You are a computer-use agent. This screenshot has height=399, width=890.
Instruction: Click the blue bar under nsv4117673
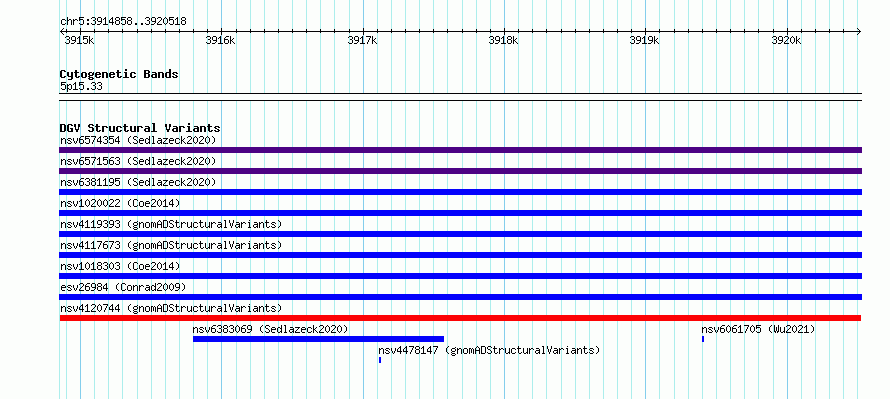tap(460, 255)
